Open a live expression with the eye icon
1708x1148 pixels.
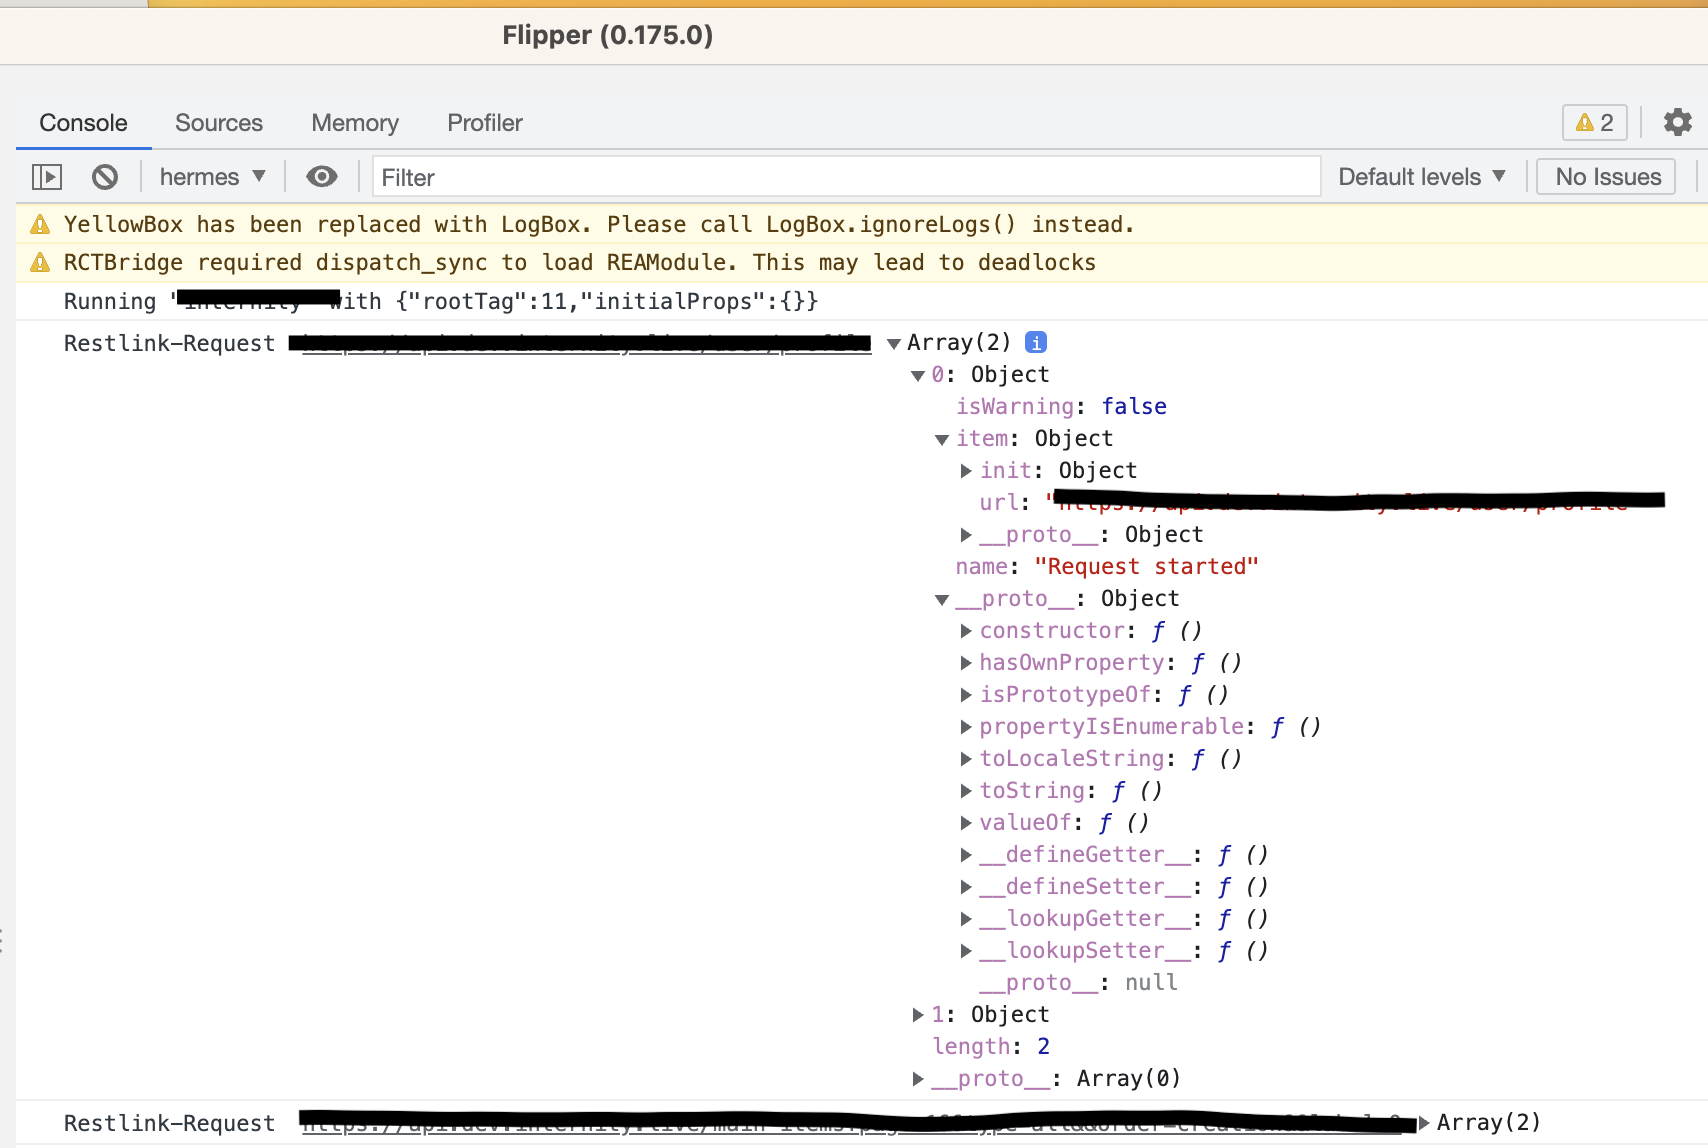[x=321, y=176]
